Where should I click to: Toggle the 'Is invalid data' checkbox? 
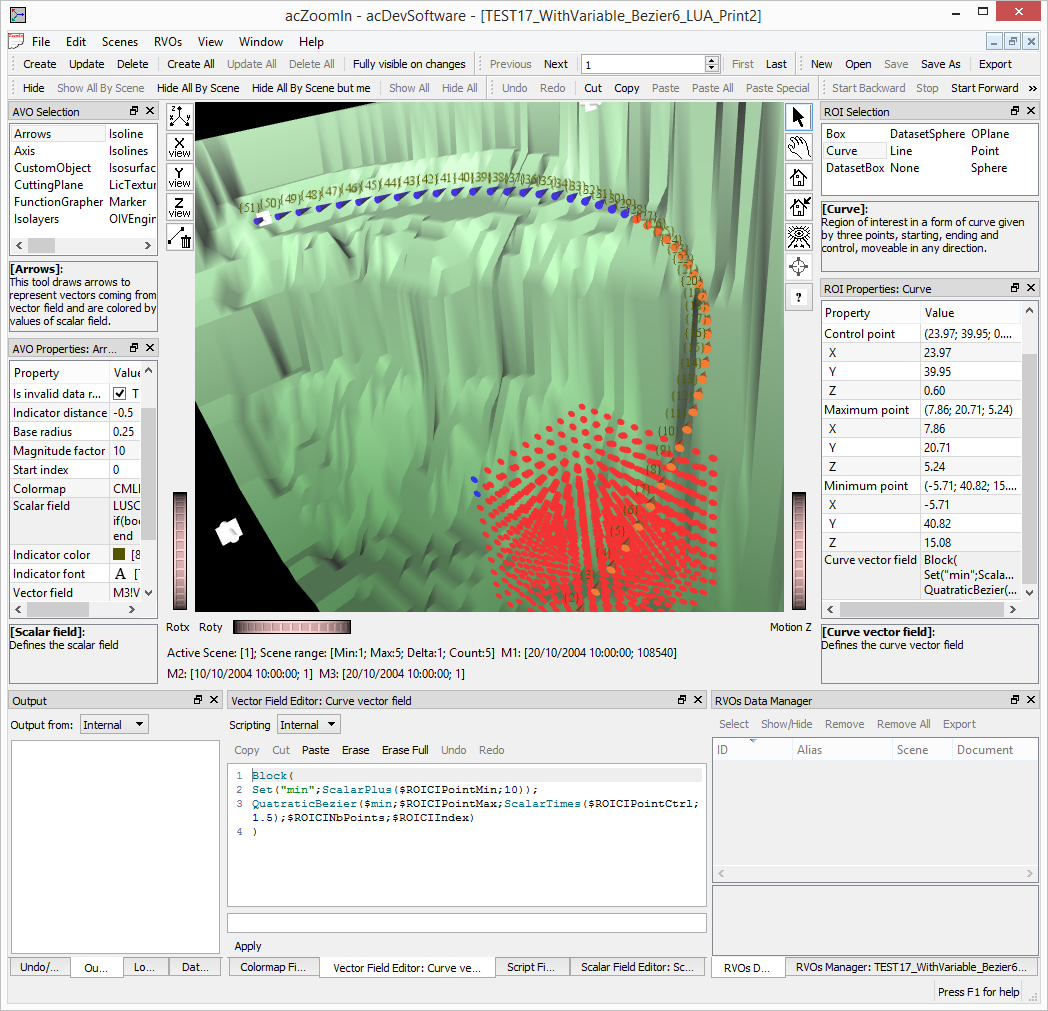click(120, 394)
